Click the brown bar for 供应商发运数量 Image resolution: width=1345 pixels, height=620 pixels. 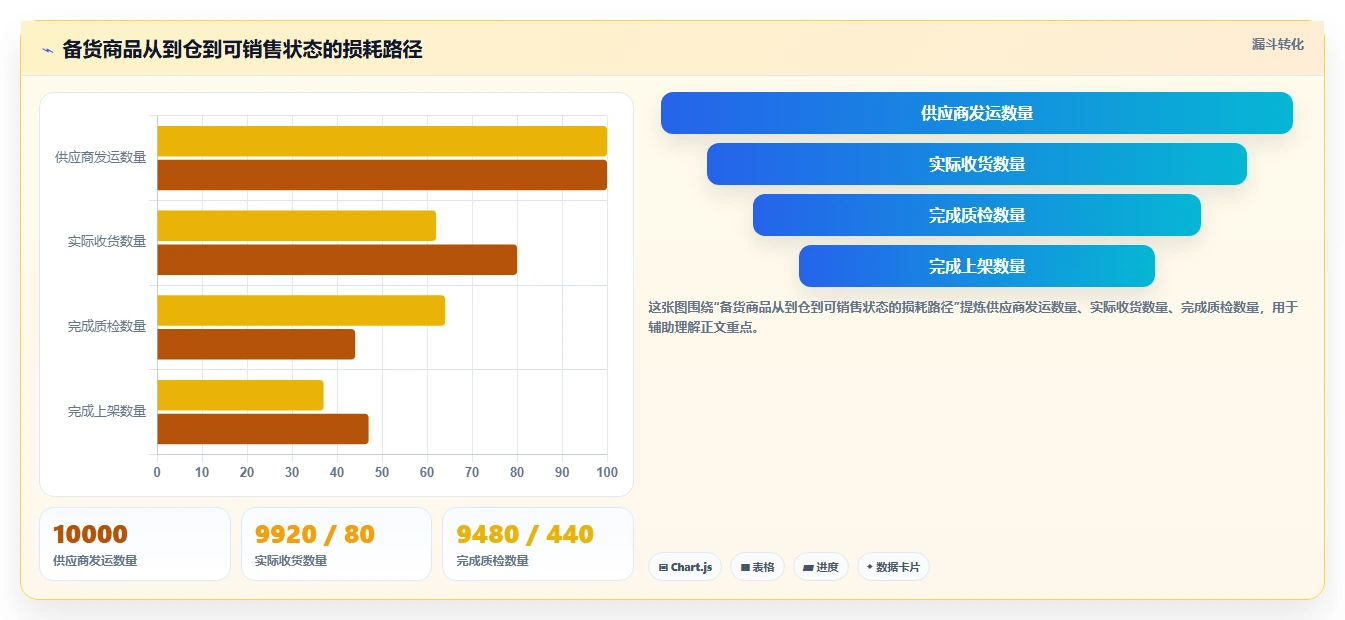point(382,175)
